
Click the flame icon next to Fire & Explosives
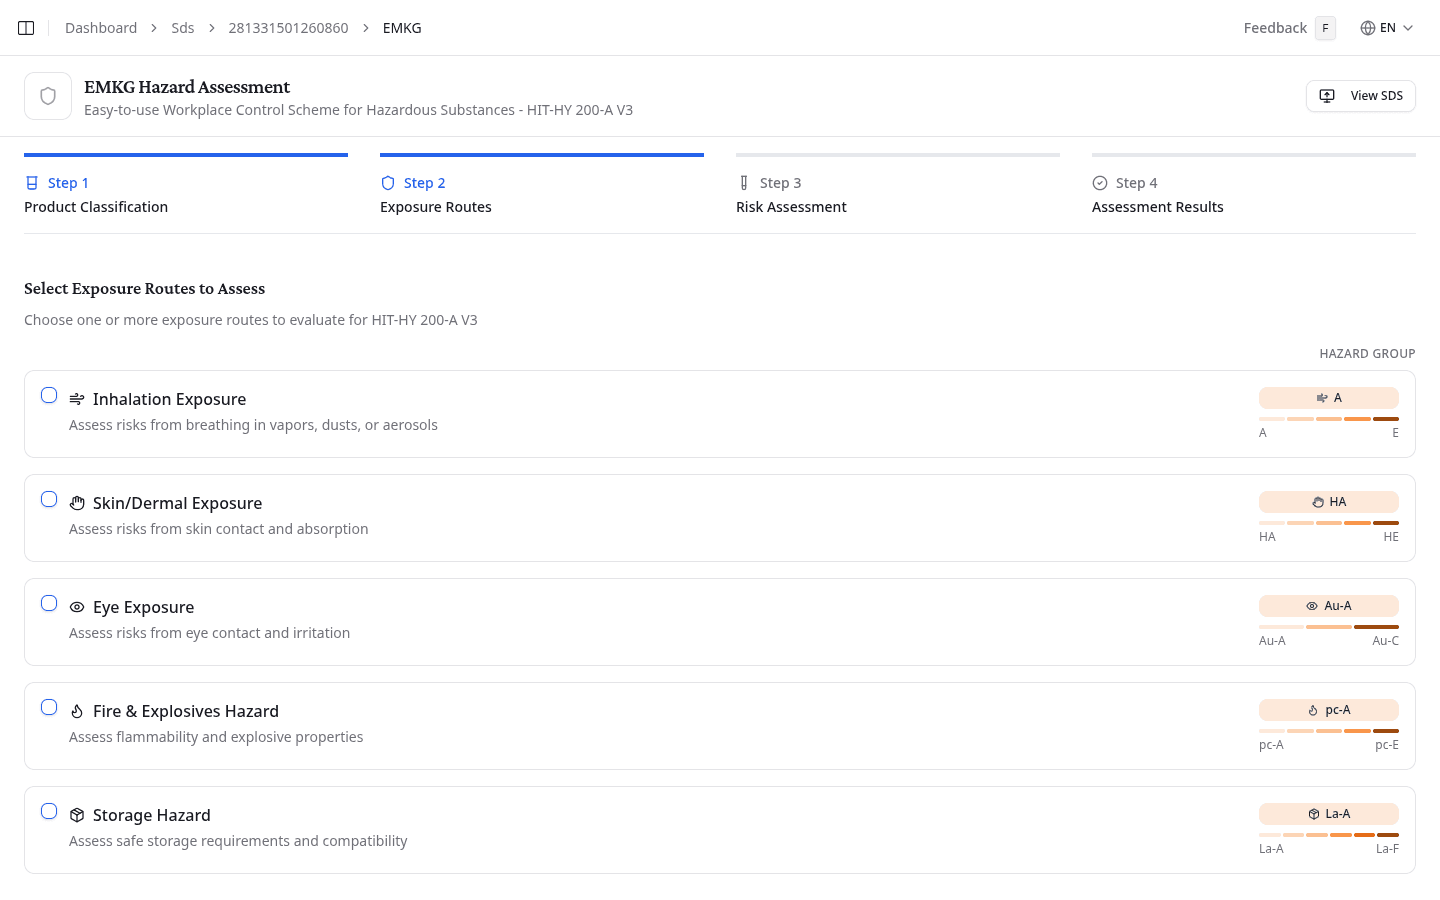(77, 711)
